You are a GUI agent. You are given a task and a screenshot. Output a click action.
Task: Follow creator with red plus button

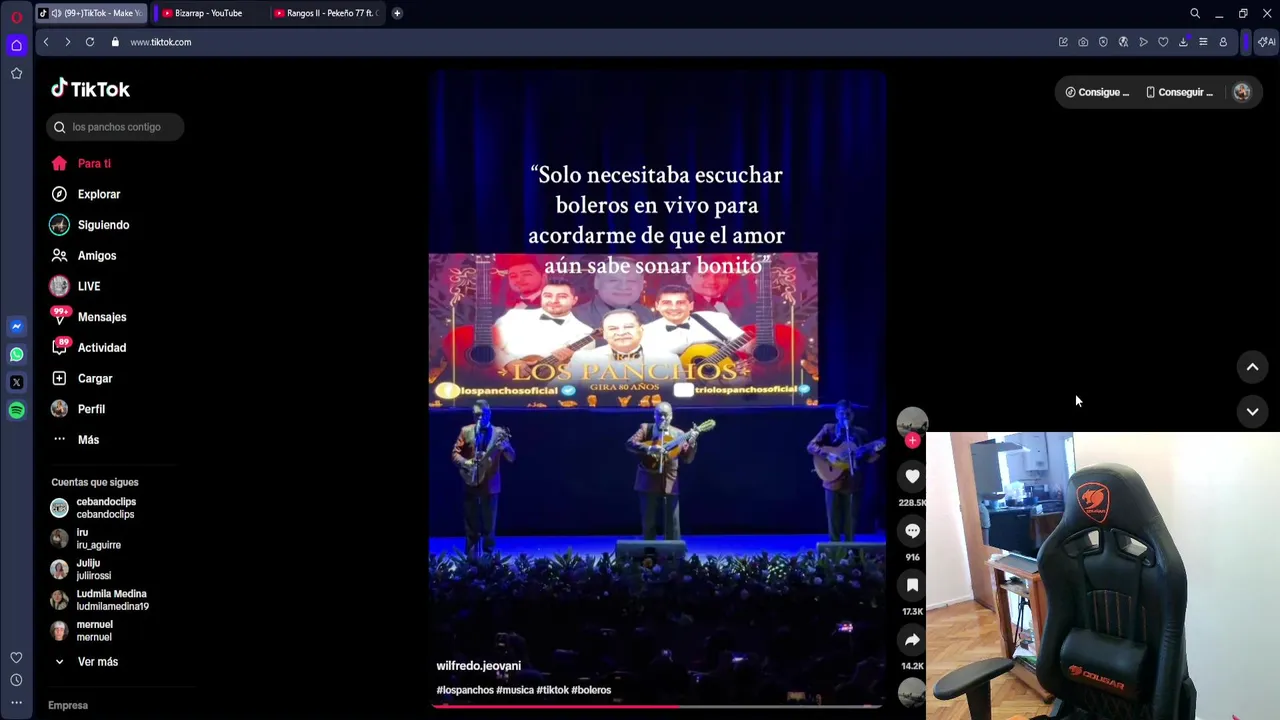(x=912, y=440)
